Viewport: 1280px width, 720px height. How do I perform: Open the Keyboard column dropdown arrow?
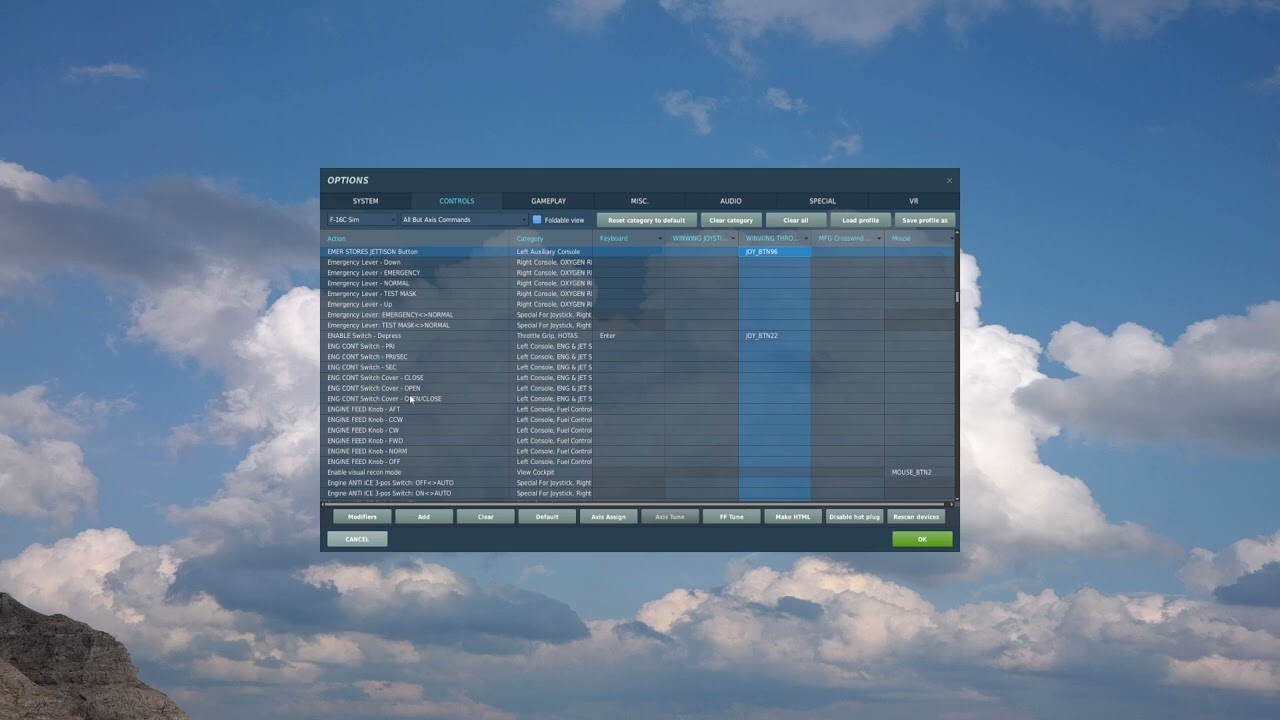[x=660, y=238]
